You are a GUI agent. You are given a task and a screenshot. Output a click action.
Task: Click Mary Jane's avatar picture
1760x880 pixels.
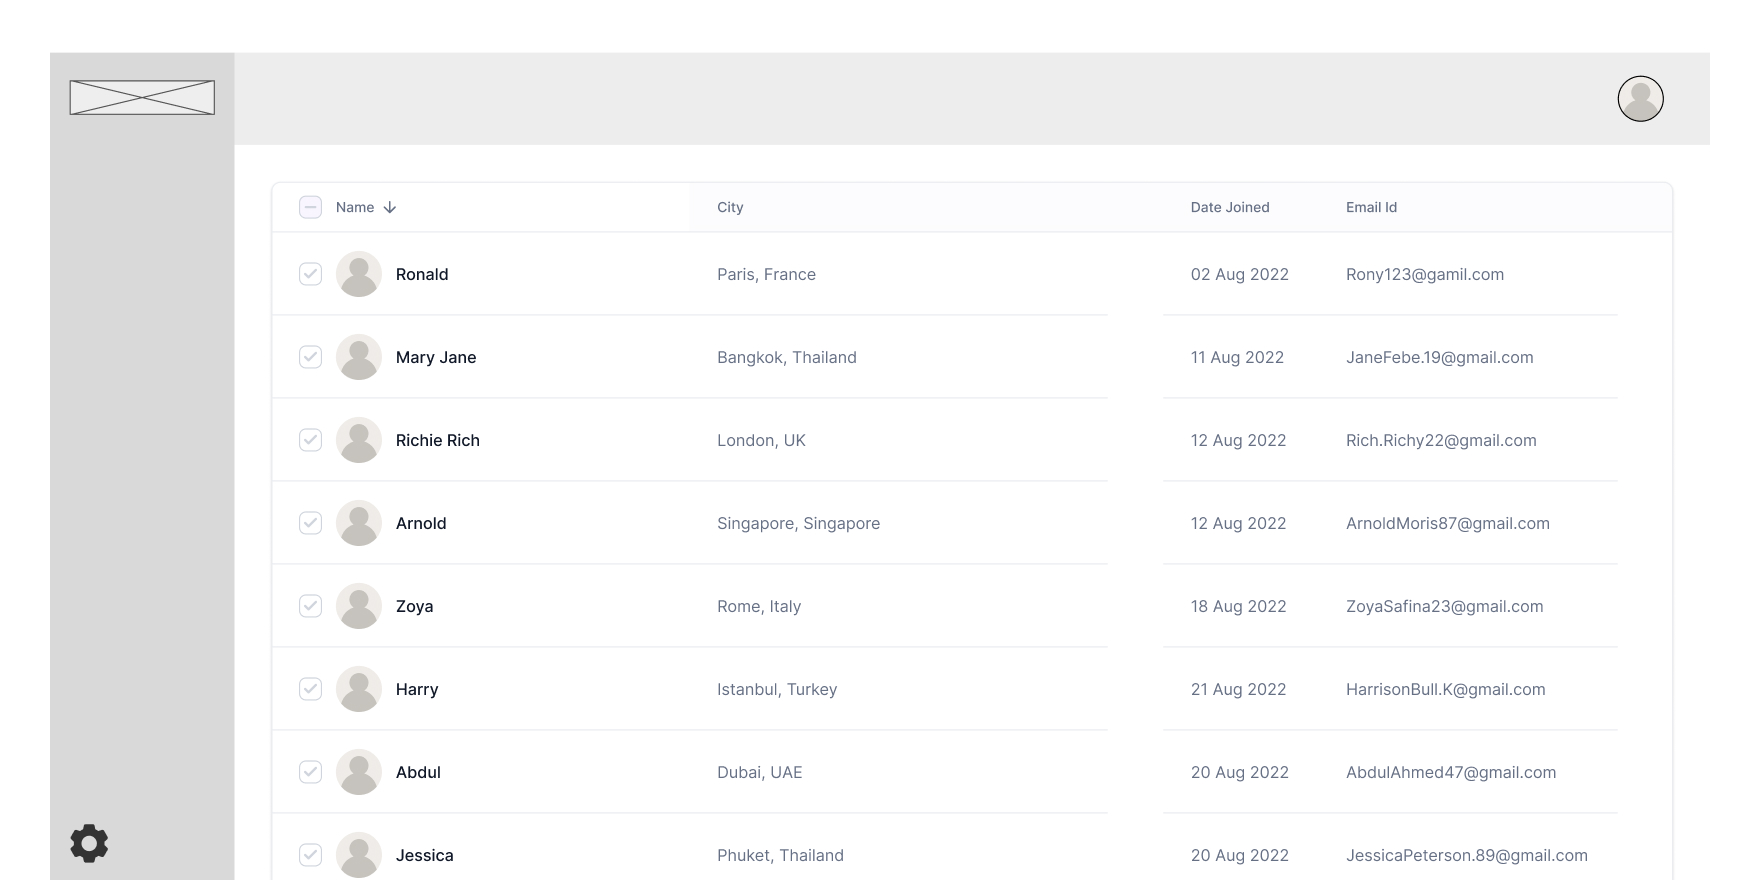pos(358,357)
